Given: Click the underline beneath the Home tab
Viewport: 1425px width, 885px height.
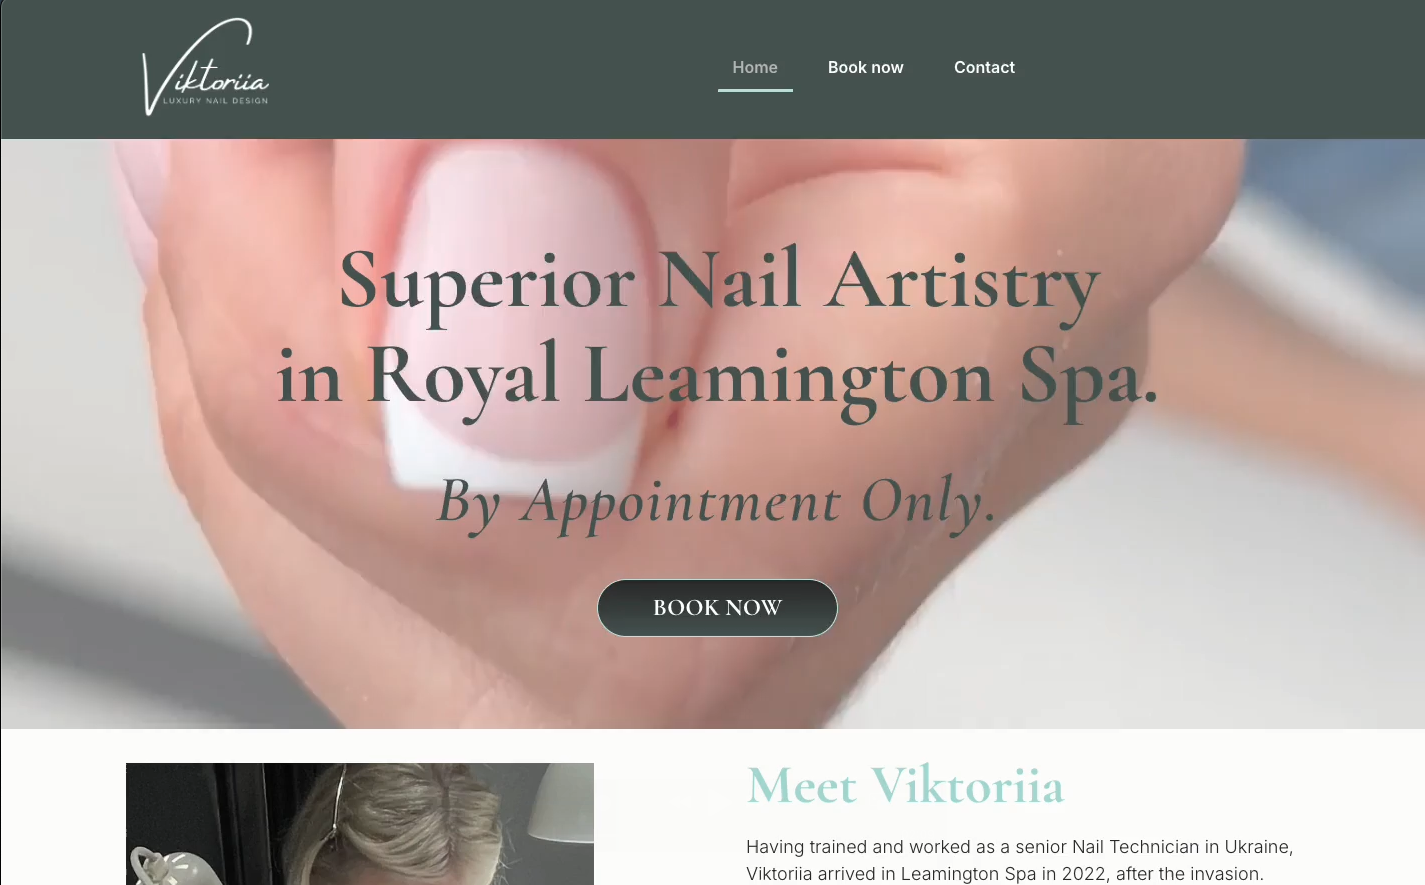Looking at the screenshot, I should (755, 90).
